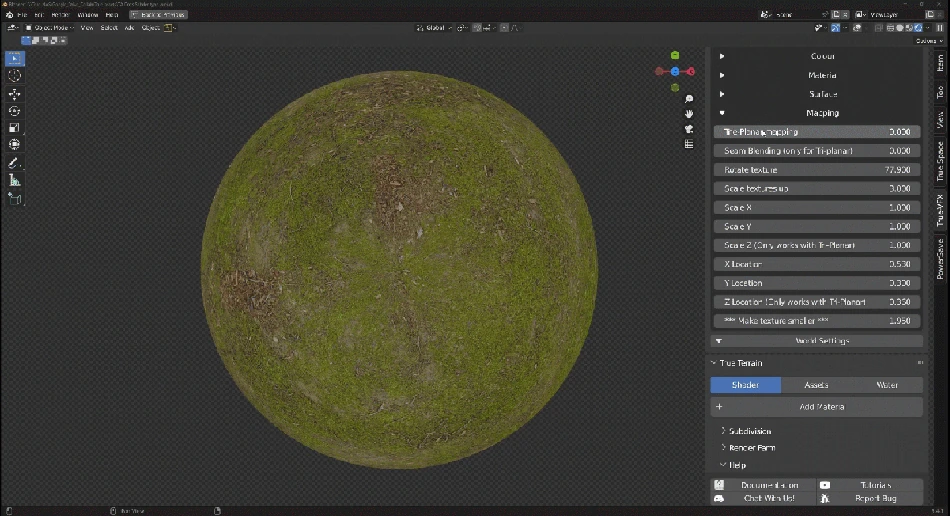
Task: Select the Cursor tool in left toolbar
Action: point(15,76)
